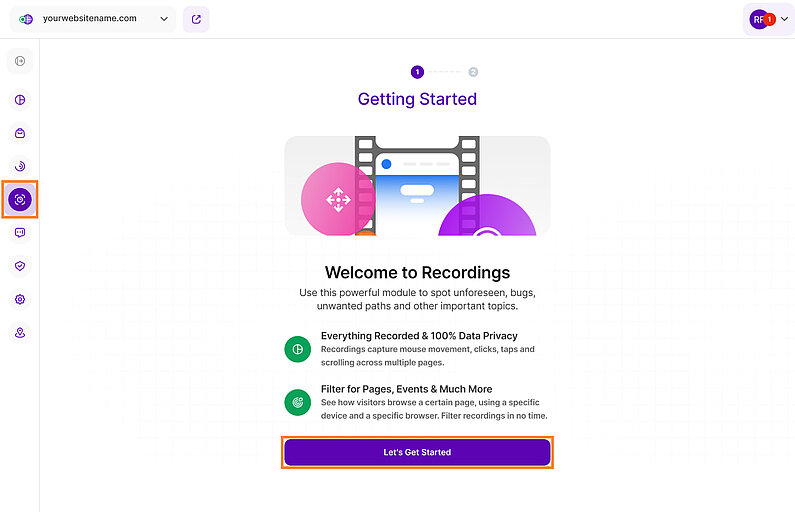Click the Welcome to Recordings title

pos(417,273)
